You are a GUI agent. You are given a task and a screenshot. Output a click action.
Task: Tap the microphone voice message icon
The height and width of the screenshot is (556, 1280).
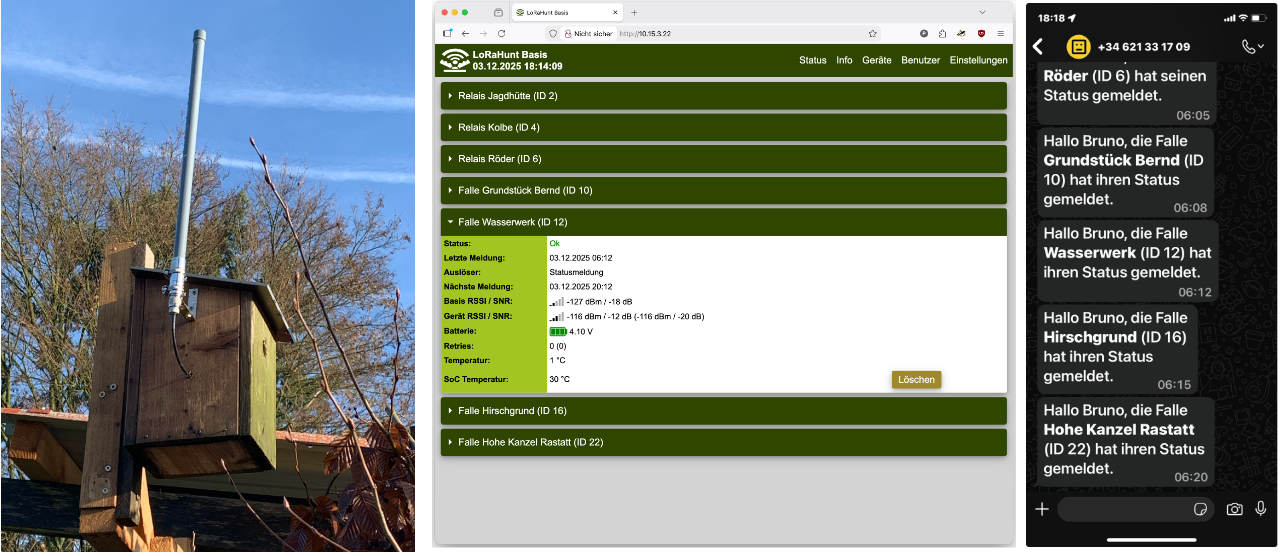tap(1261, 509)
